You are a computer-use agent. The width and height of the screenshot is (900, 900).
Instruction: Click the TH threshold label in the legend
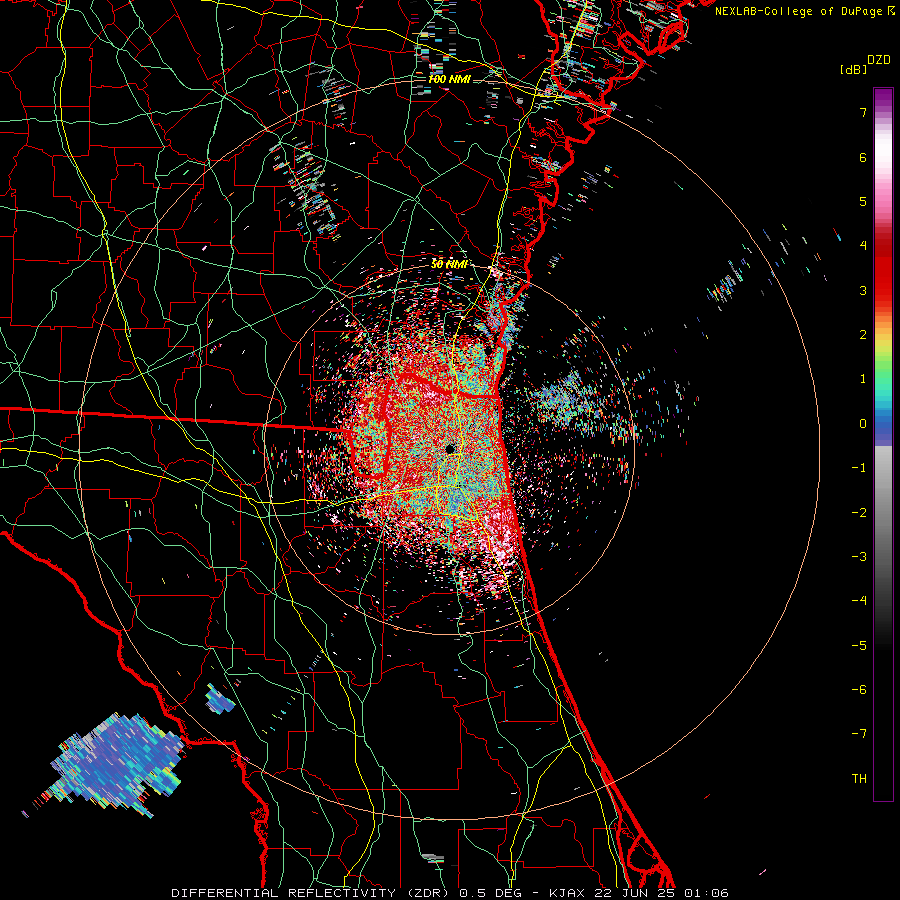tap(859, 778)
